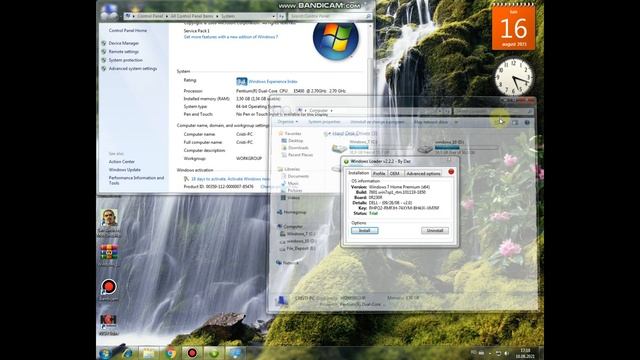The height and width of the screenshot is (360, 640).
Task: Open Performance Information and Tools link
Action: point(136,180)
